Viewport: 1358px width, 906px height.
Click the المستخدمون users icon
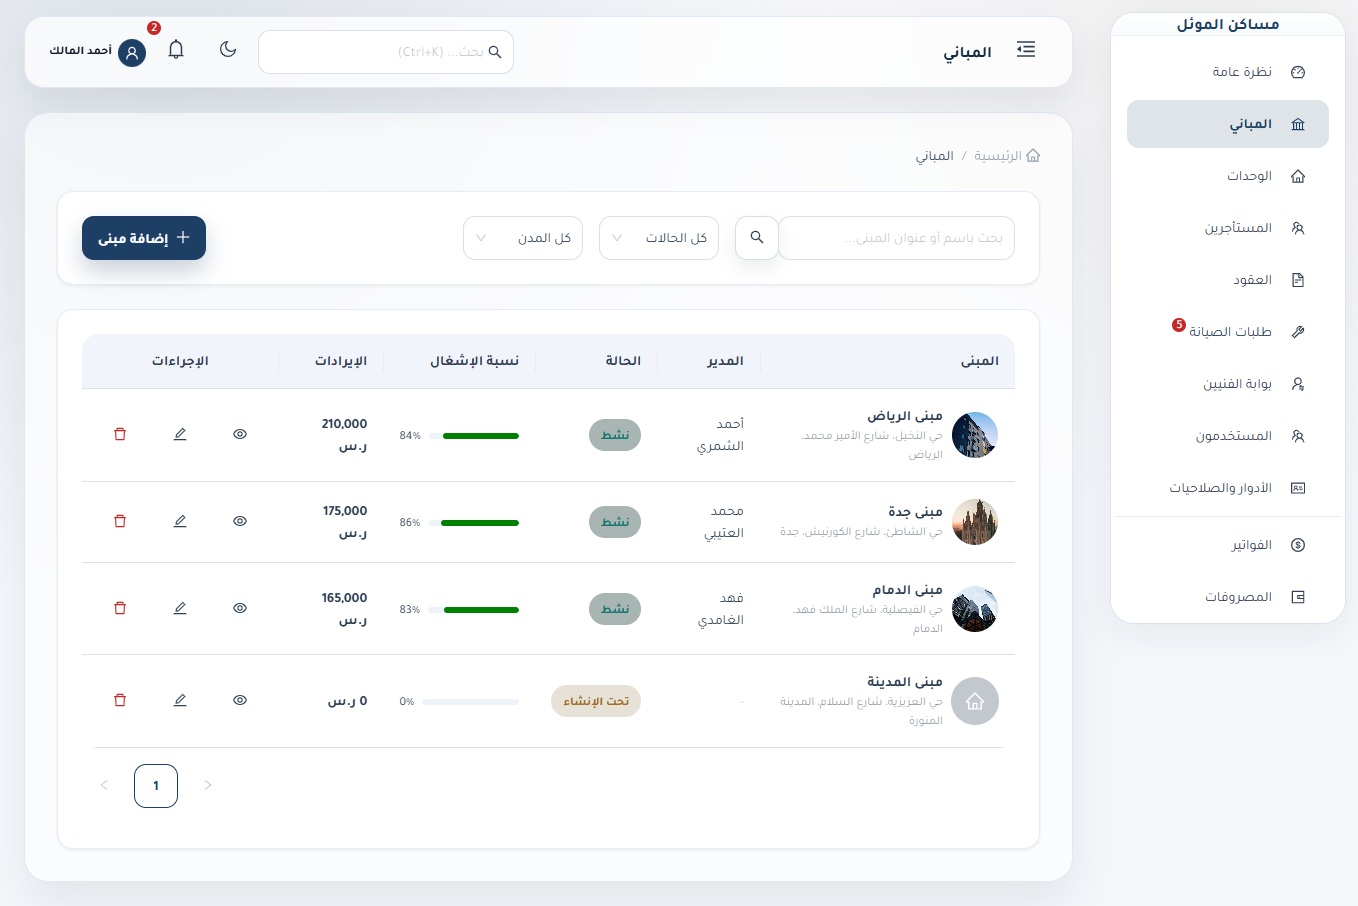pos(1298,436)
